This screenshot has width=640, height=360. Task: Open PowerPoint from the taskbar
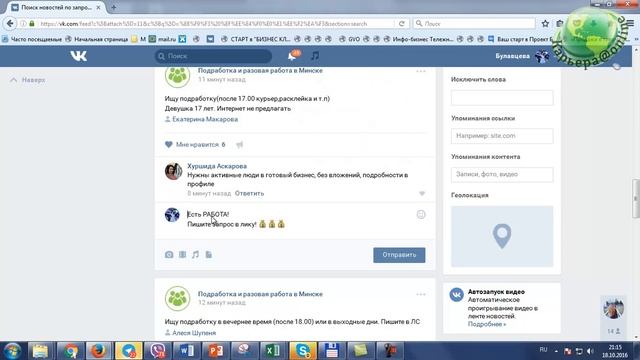pyautogui.click(x=216, y=351)
